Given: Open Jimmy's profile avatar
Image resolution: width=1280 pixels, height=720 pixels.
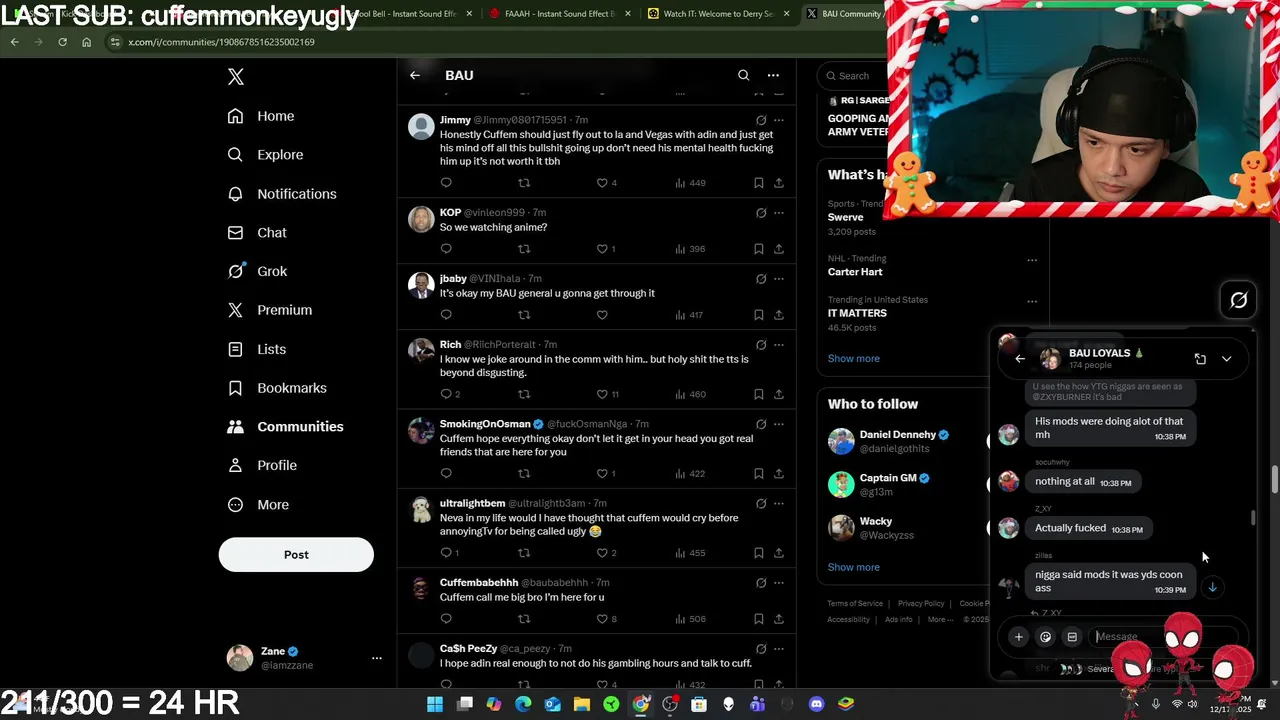Looking at the screenshot, I should tap(422, 126).
